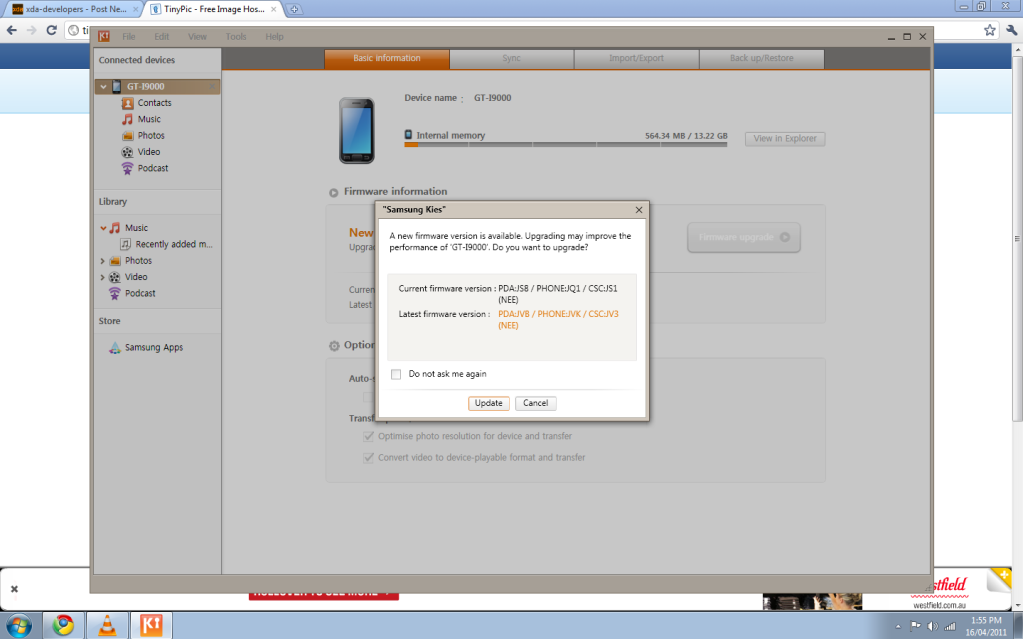Screen dimensions: 1023x639
Task: Click the Action Center flag icon
Action: pos(915,627)
